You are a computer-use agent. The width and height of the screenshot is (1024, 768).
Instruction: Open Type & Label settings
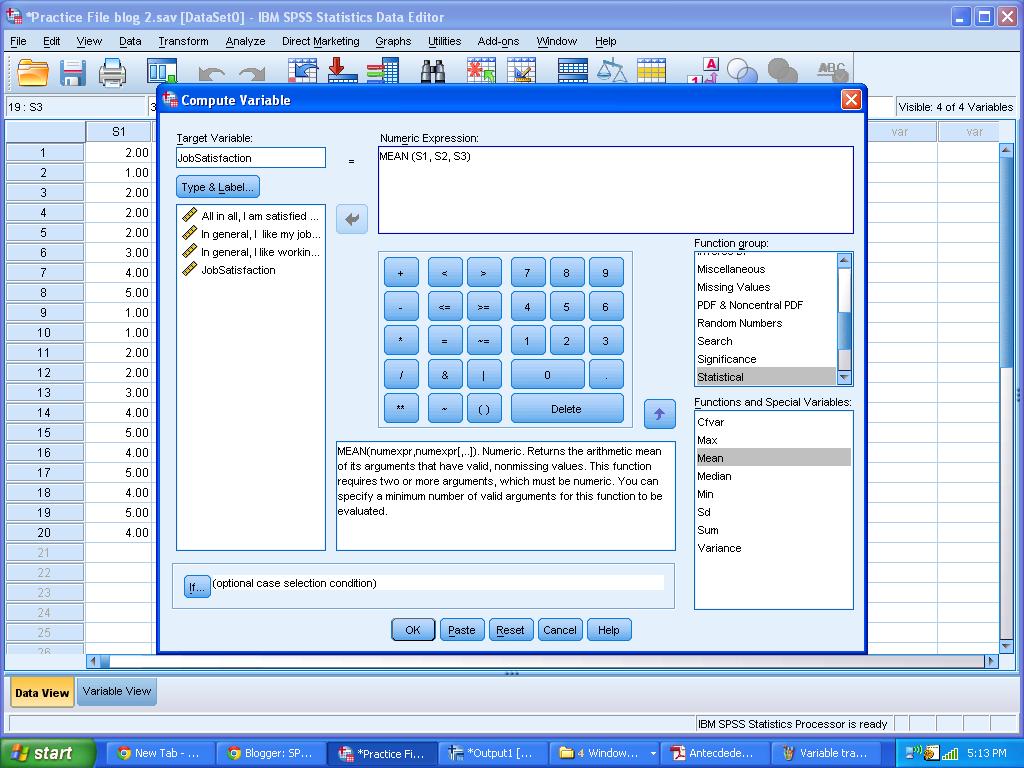coord(217,187)
